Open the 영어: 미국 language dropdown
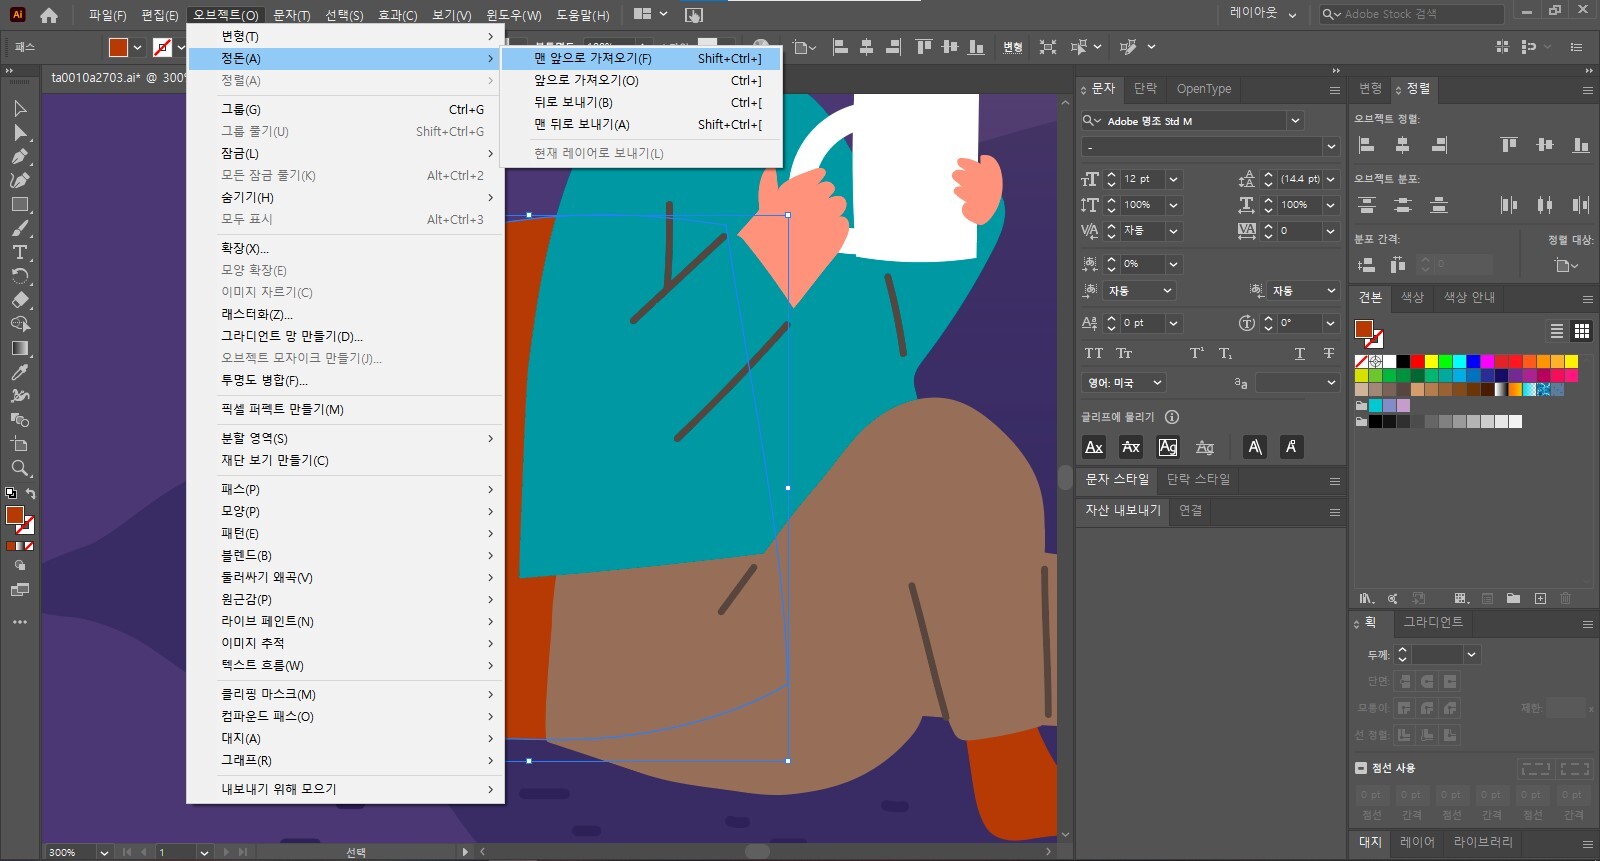Screen dimensions: 1600x861 click(x=1124, y=383)
